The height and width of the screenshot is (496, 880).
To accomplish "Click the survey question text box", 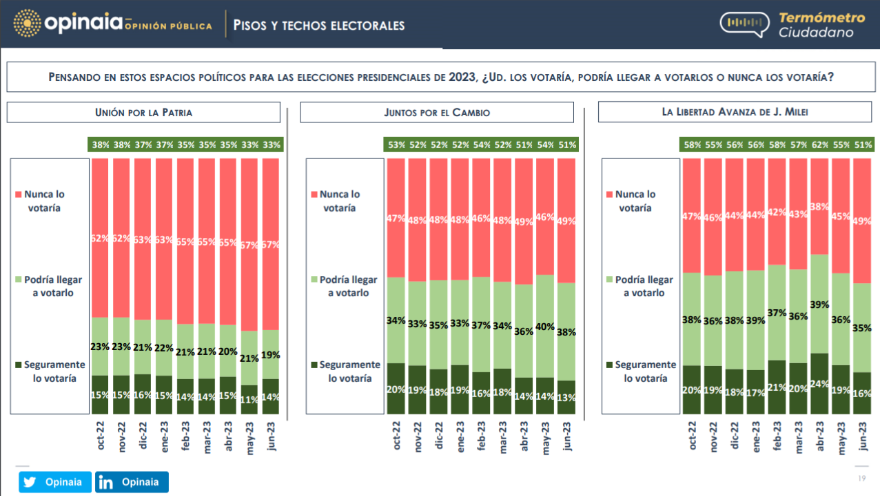I will [x=440, y=77].
